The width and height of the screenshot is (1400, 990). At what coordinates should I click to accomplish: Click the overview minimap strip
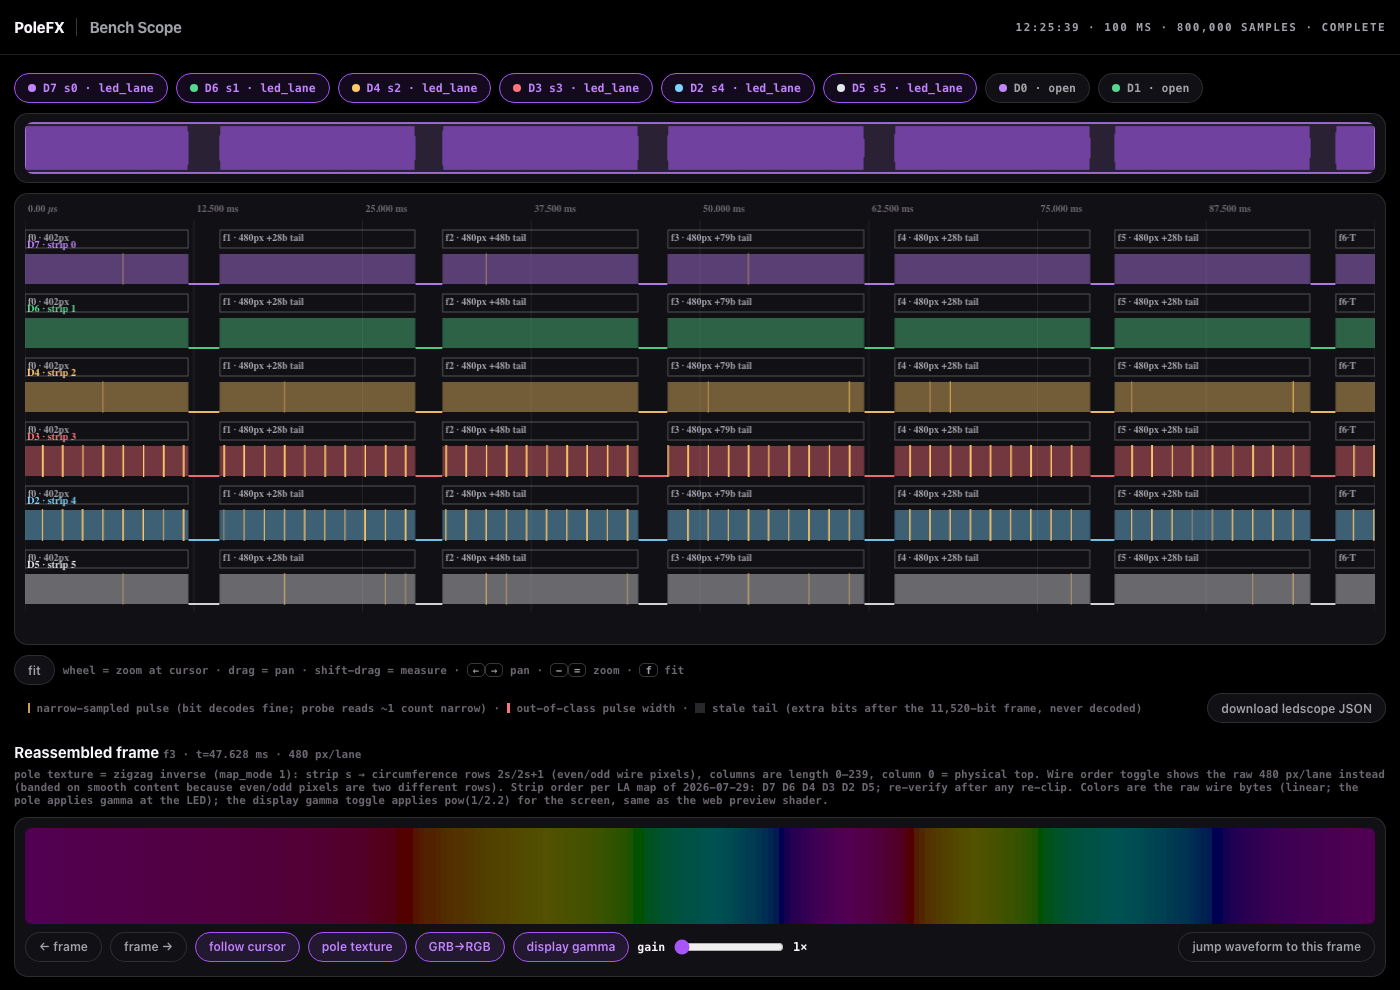[x=700, y=148]
